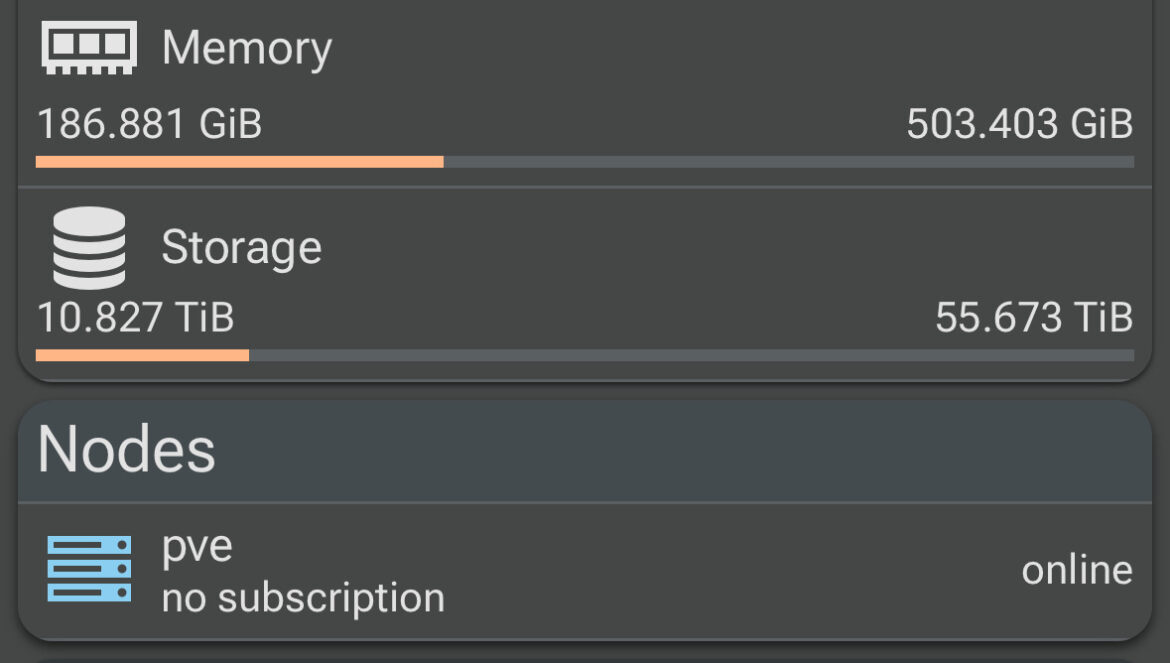This screenshot has height=663, width=1170.
Task: Click the gray unused part of Memory bar
Action: click(788, 161)
